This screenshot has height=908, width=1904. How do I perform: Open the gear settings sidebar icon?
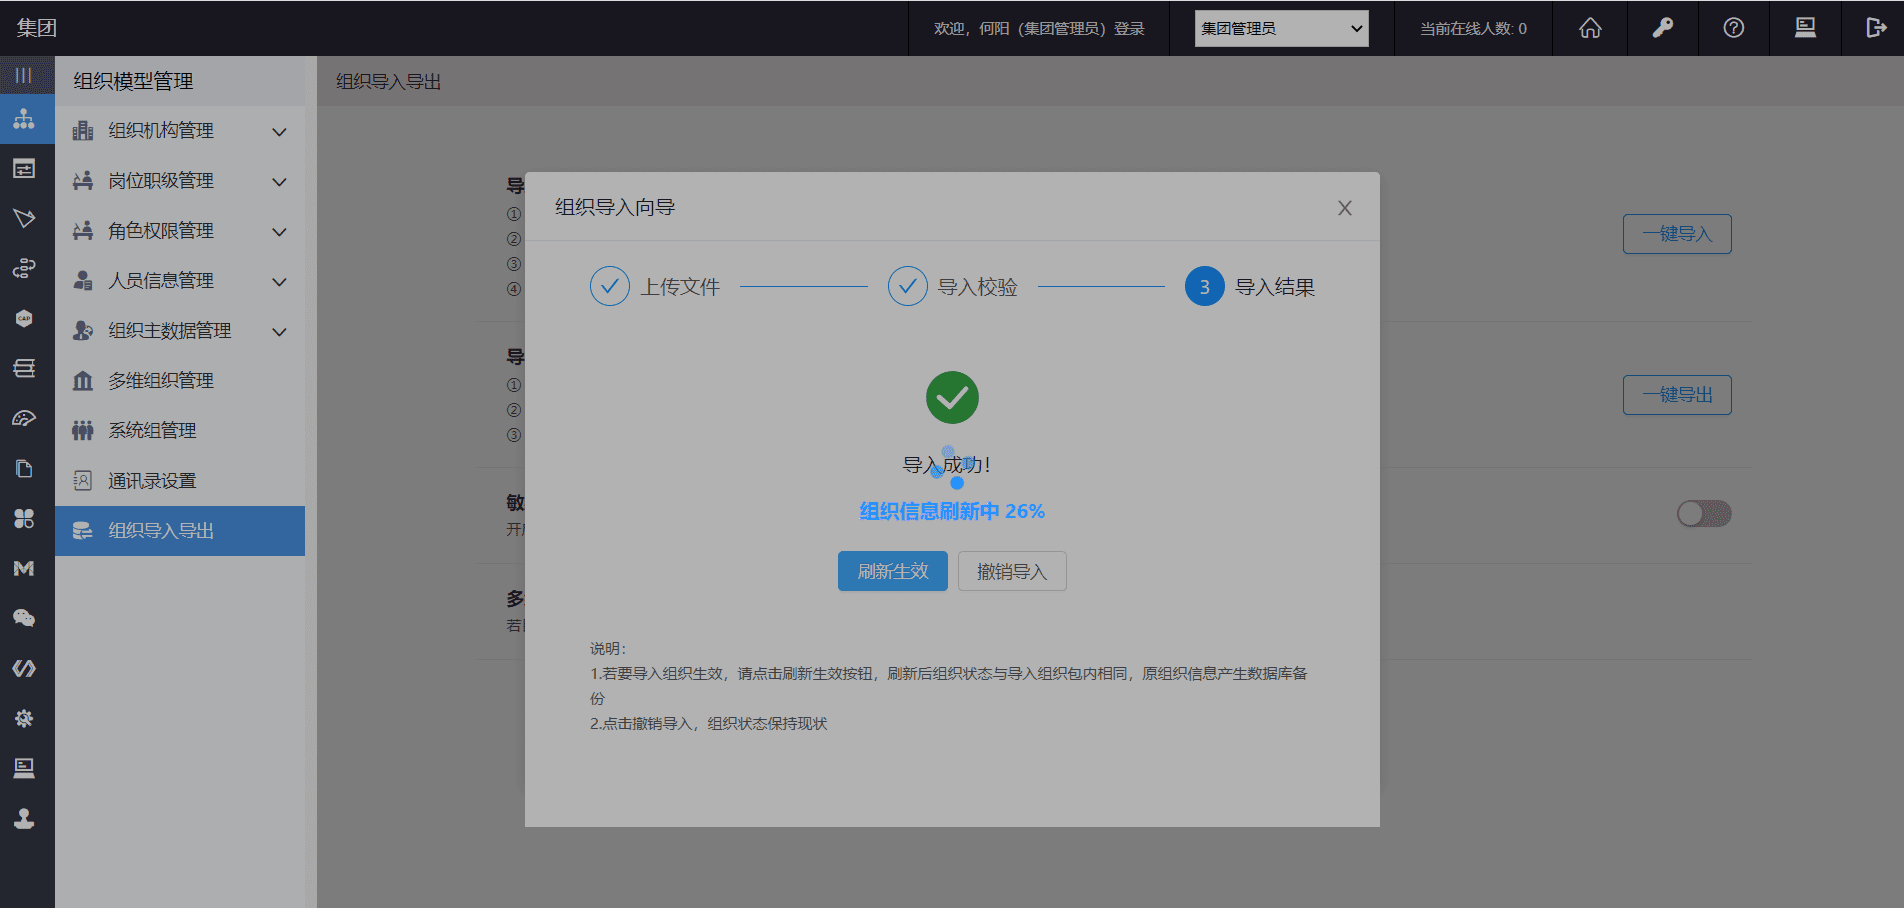coord(24,718)
